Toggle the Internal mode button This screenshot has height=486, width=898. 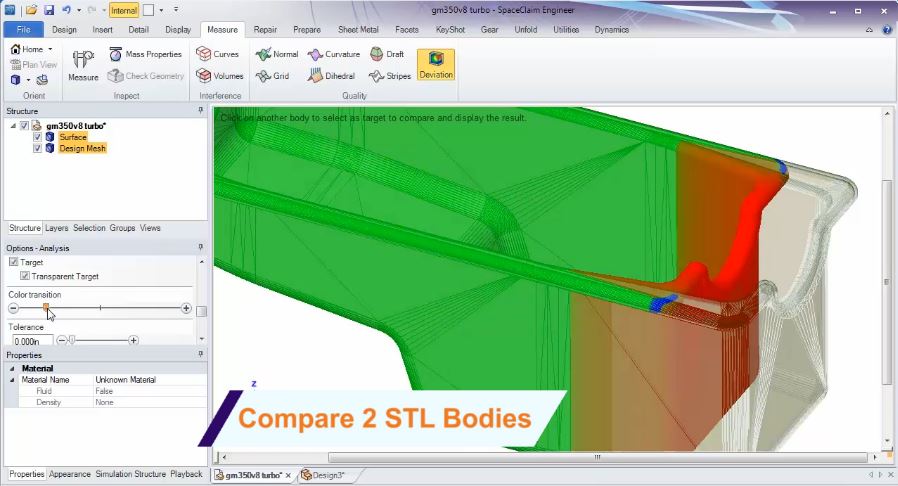[124, 10]
